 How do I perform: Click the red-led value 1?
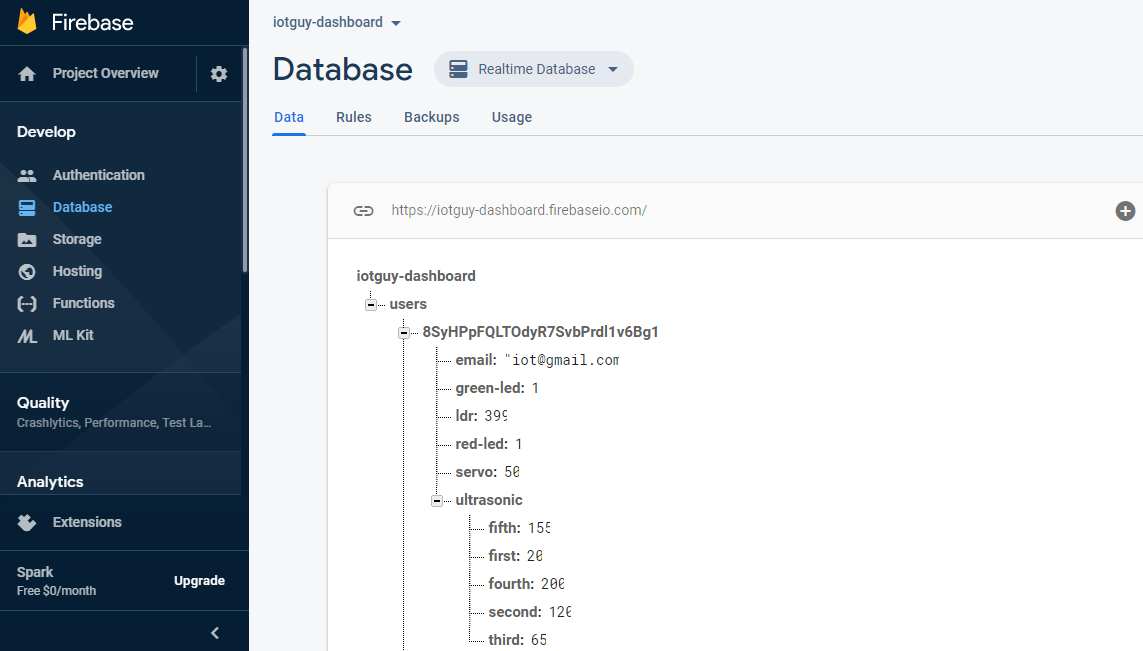tap(518, 445)
